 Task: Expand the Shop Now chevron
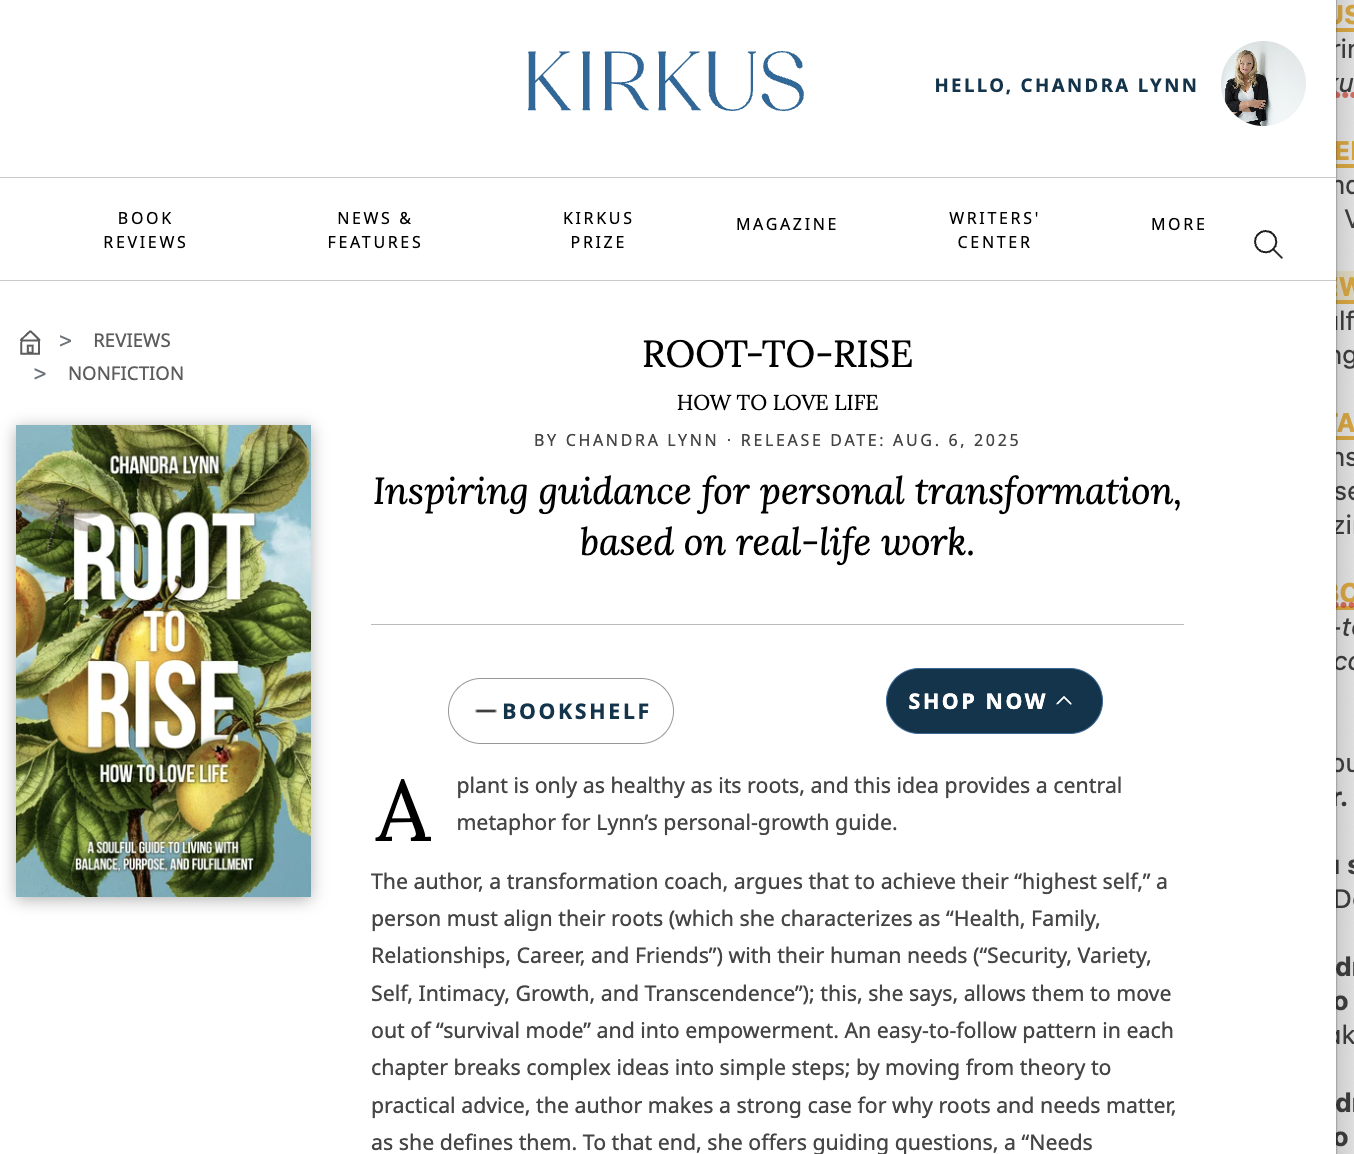[1065, 701]
